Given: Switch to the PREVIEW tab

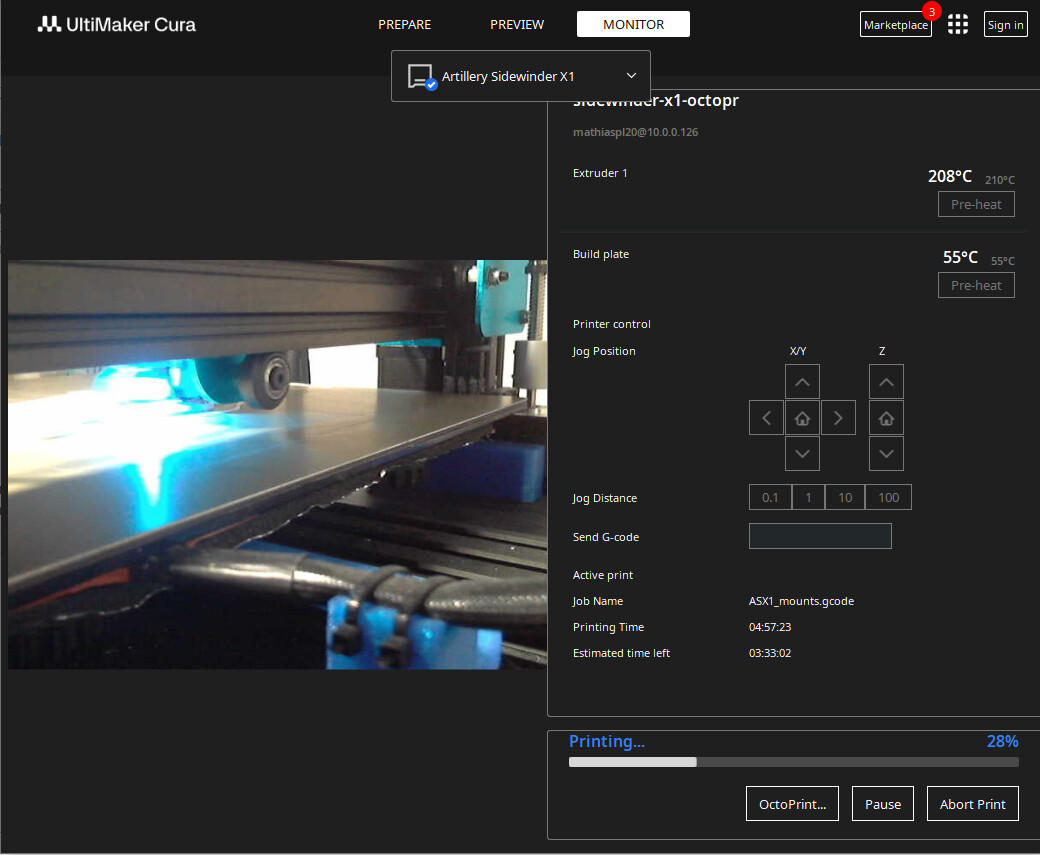Looking at the screenshot, I should pyautogui.click(x=517, y=24).
